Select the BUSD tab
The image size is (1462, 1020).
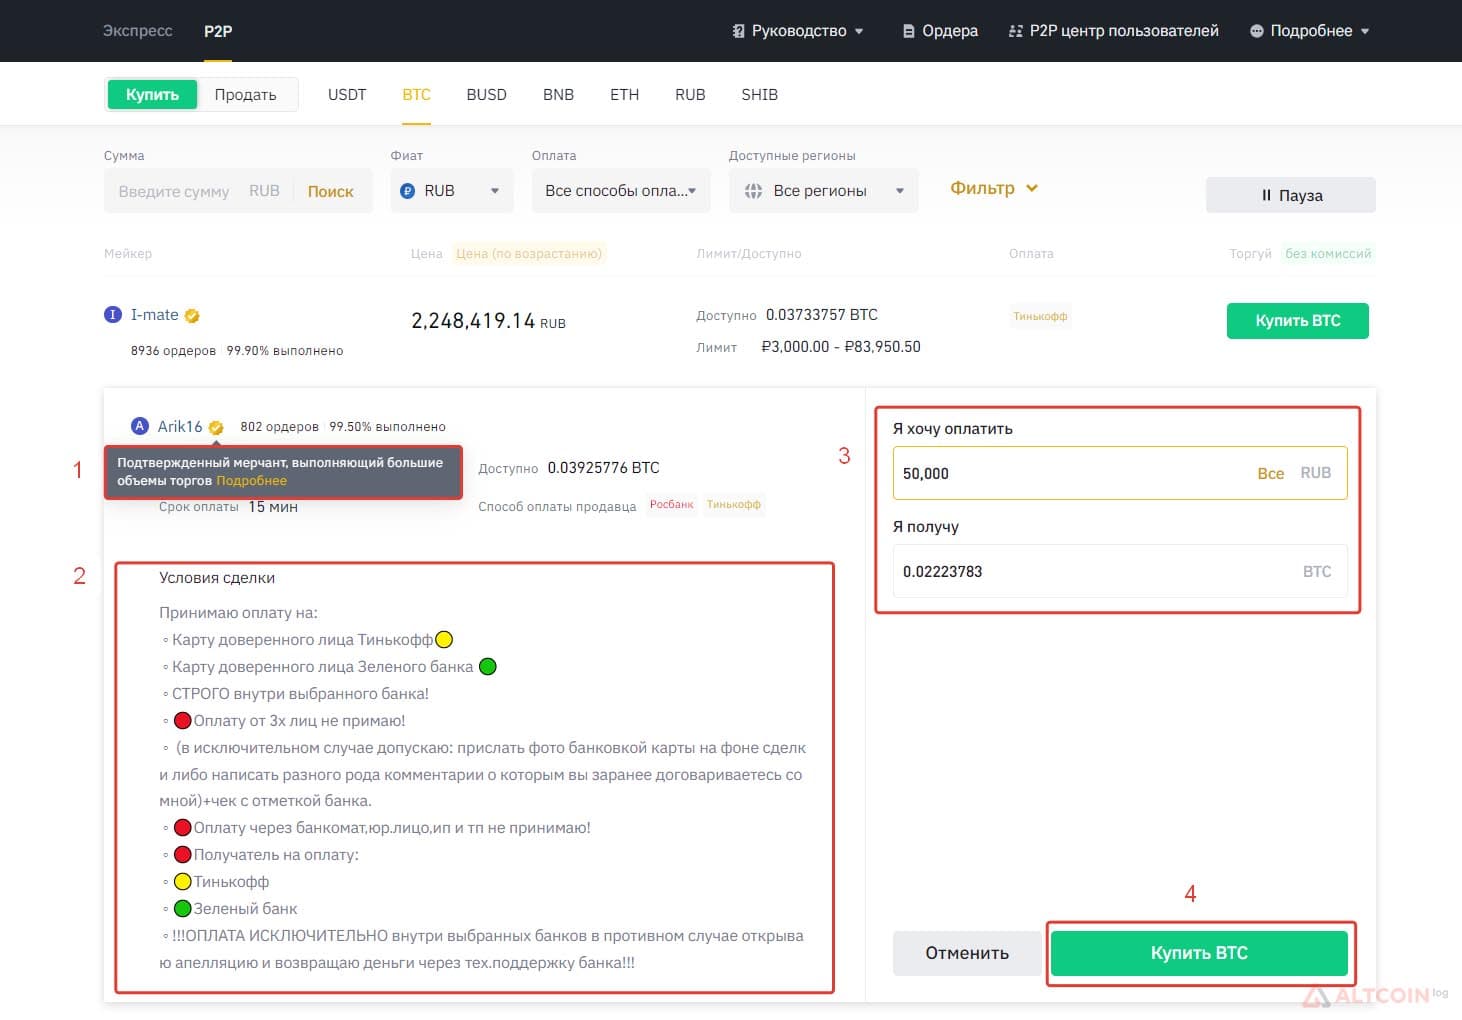[x=486, y=95]
